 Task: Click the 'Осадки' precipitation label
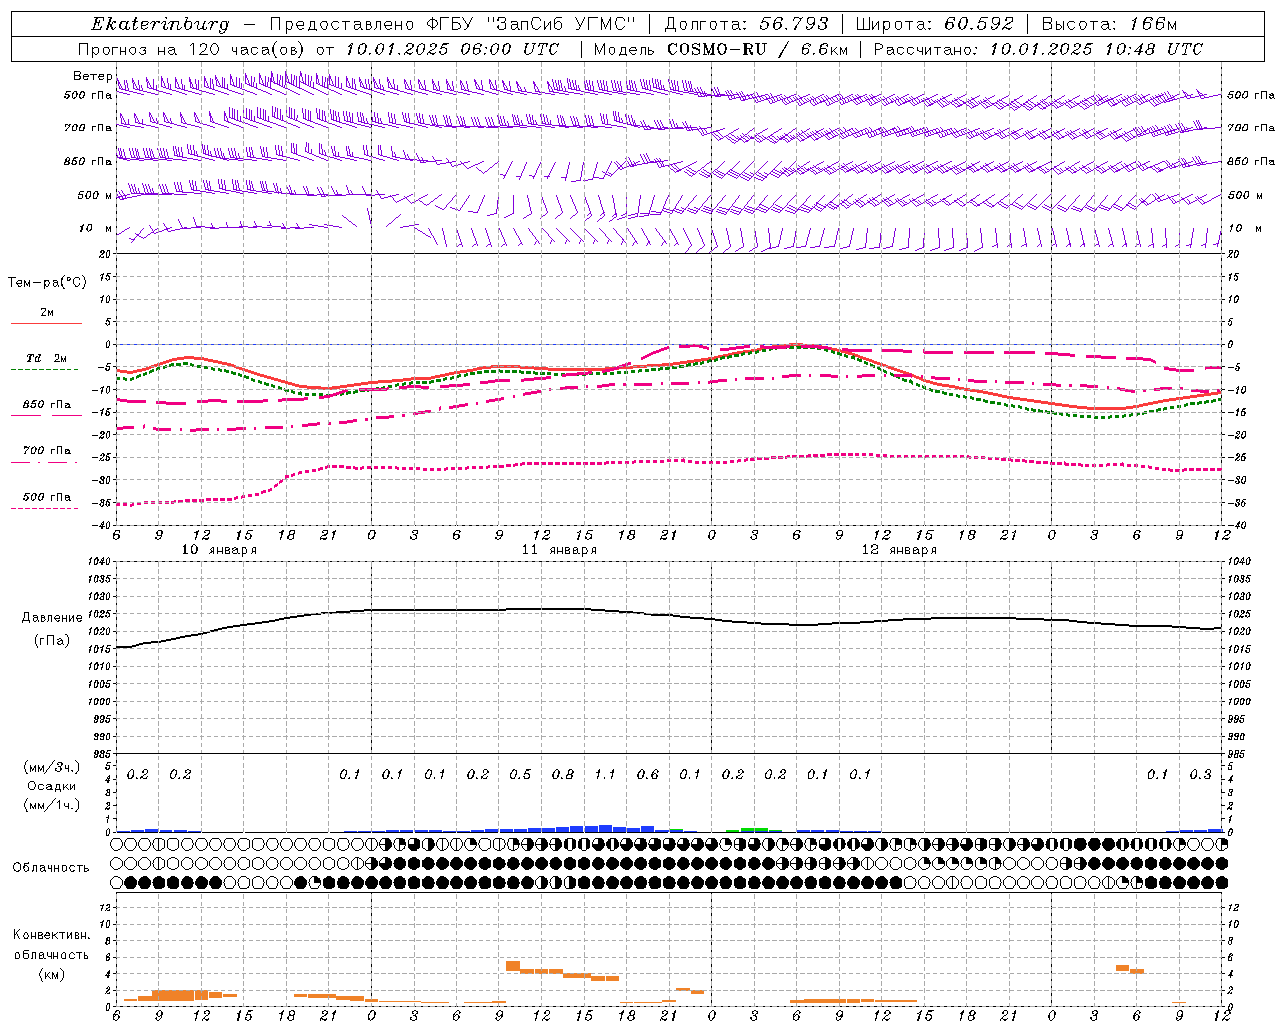pyautogui.click(x=52, y=786)
